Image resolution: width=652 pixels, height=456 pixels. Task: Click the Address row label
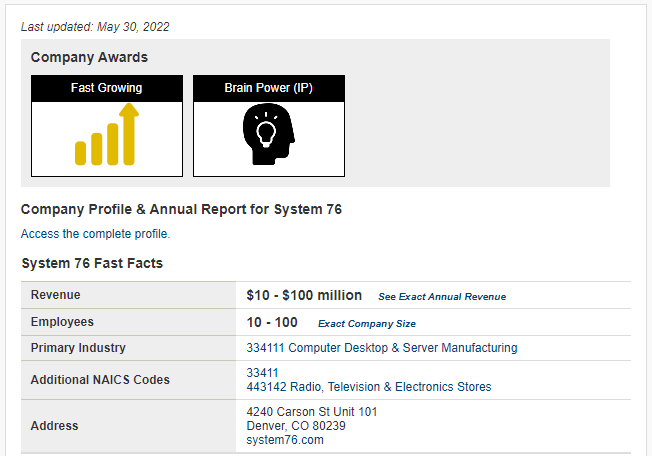[x=54, y=426]
